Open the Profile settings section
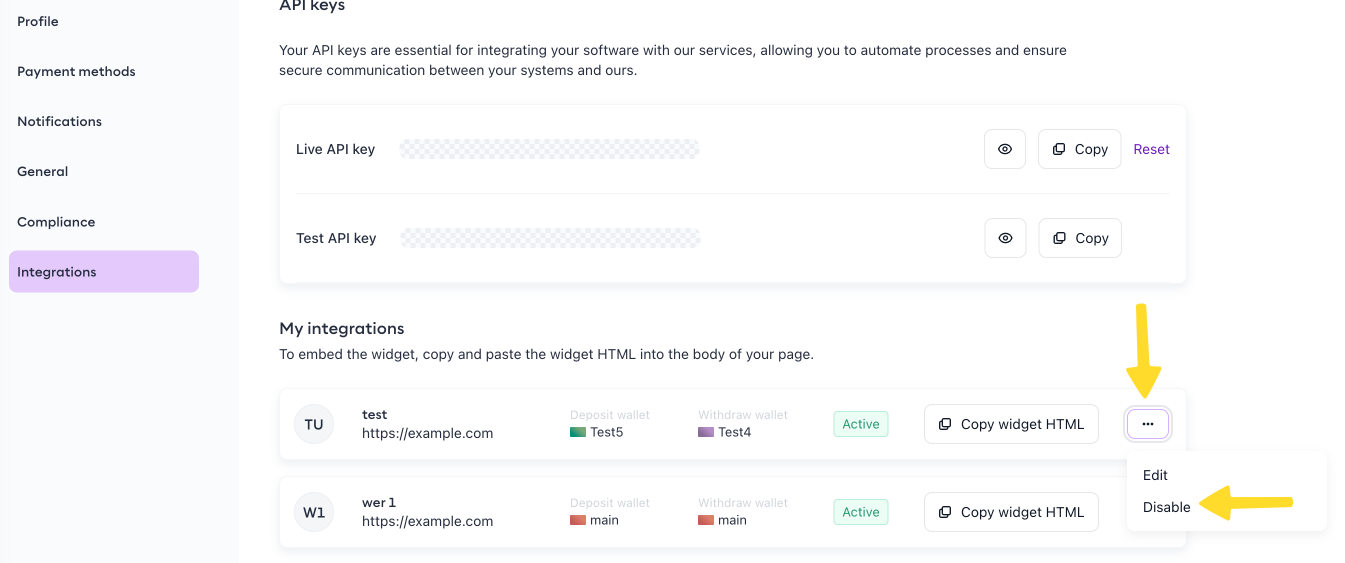 click(38, 21)
